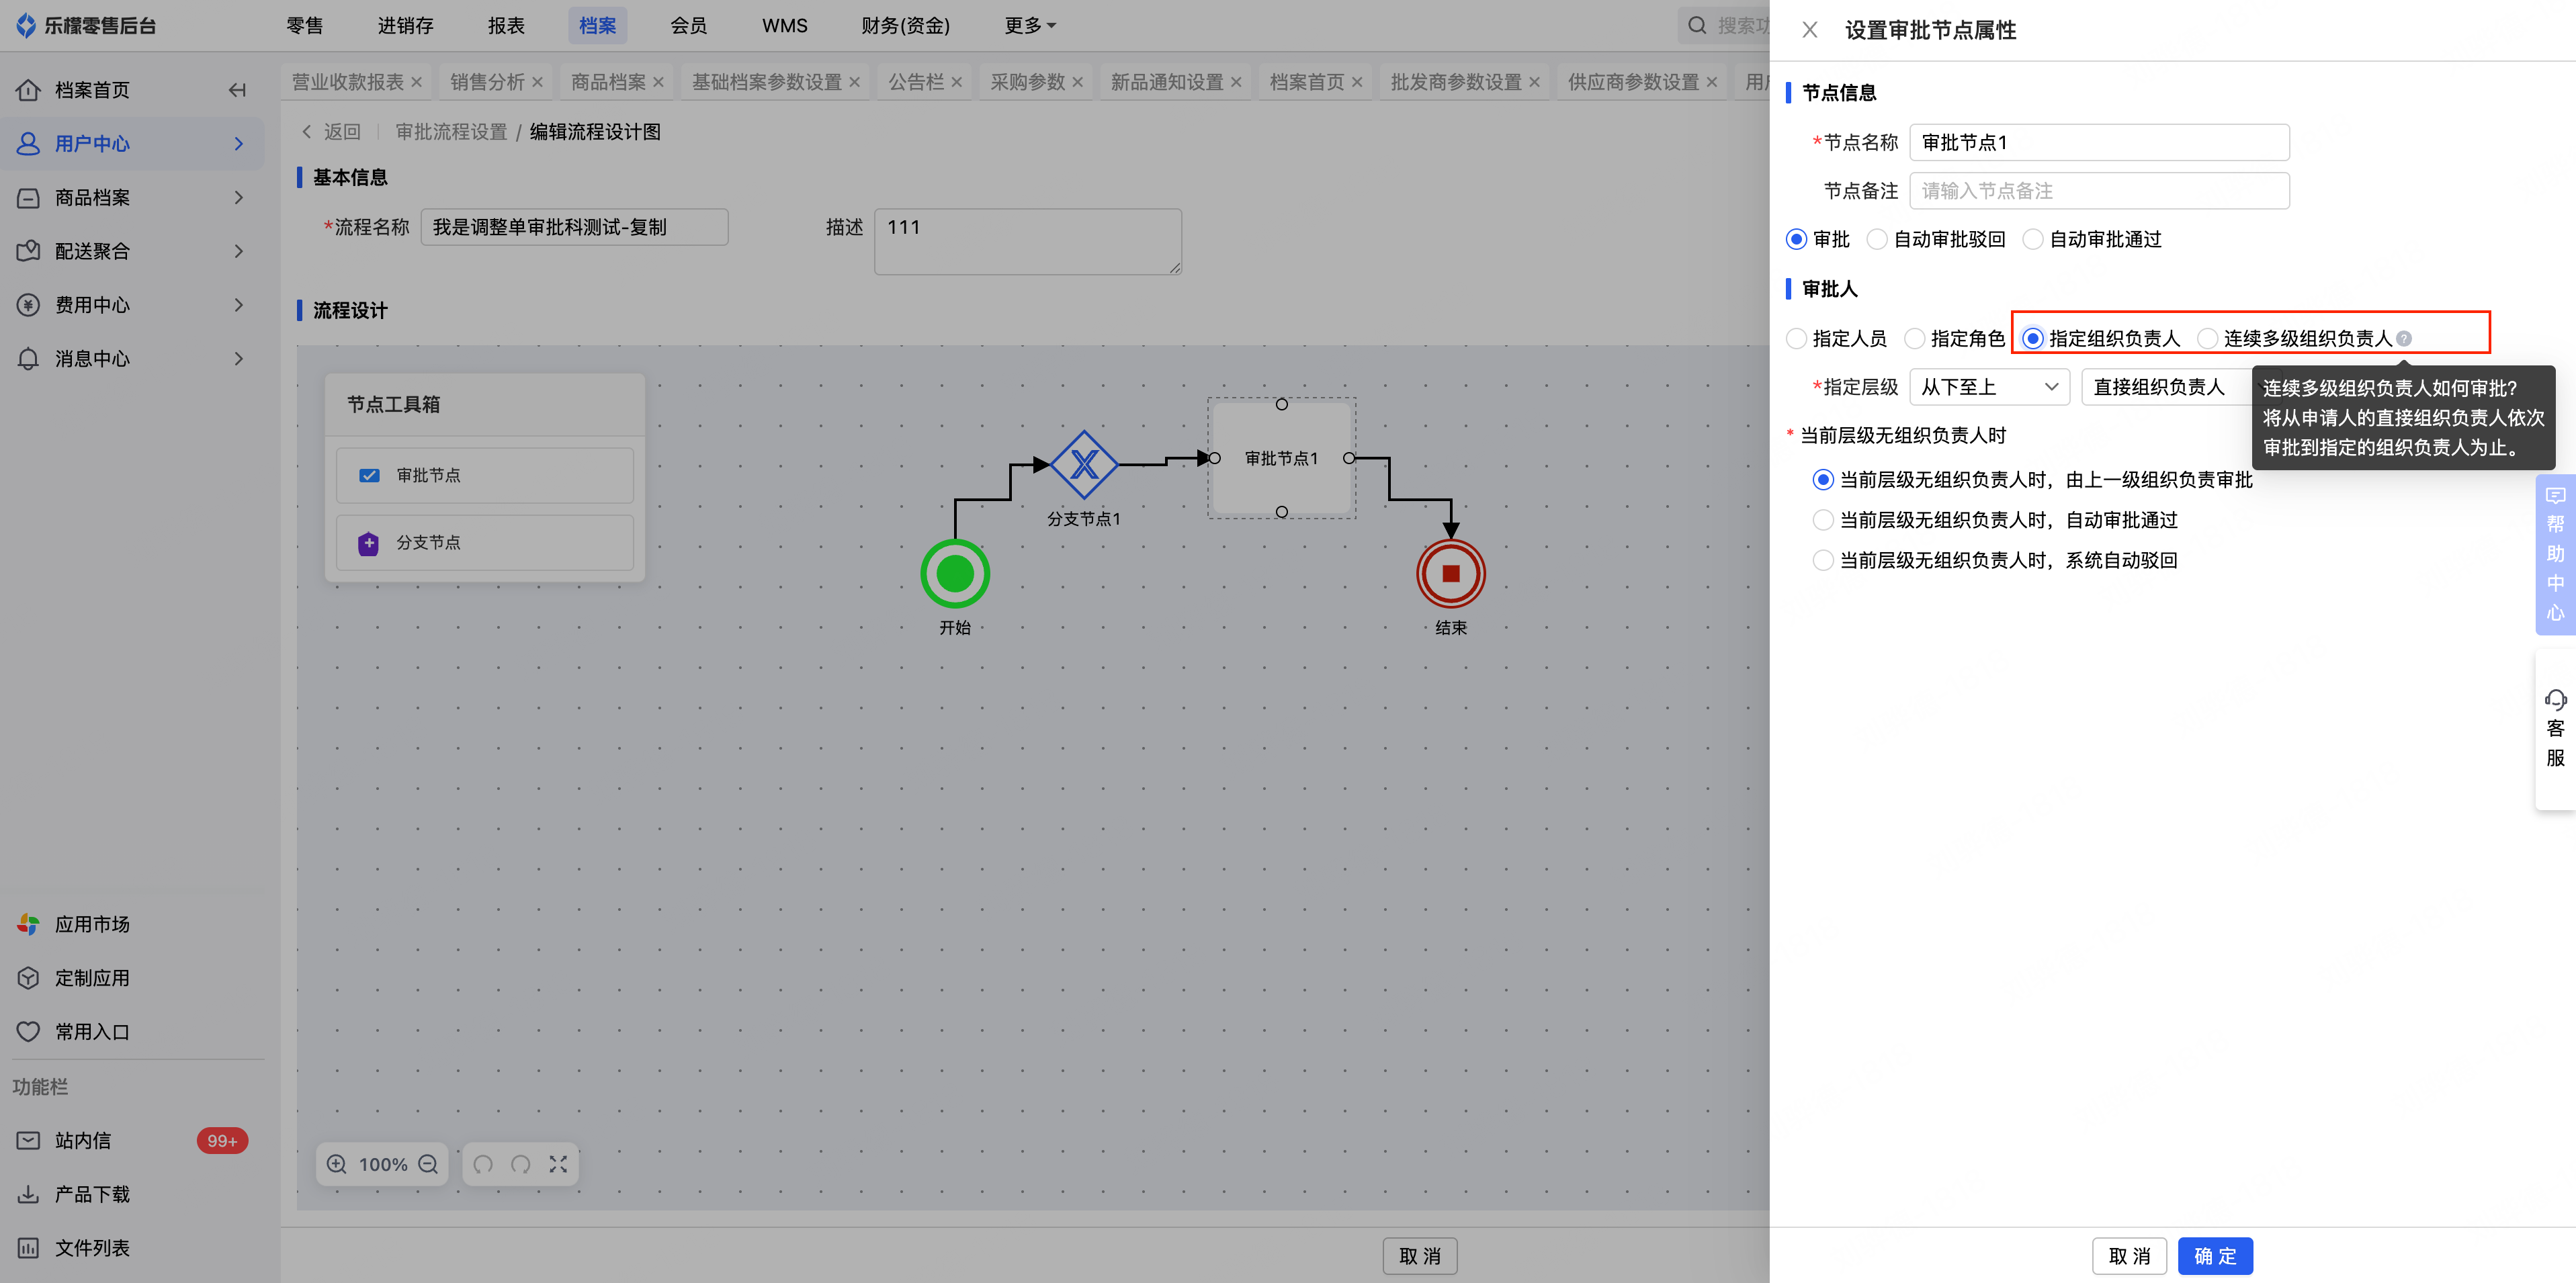This screenshot has height=1283, width=2576.
Task: Choose 当前层级无组织负责人时，系统自动驳回 option
Action: [1823, 561]
